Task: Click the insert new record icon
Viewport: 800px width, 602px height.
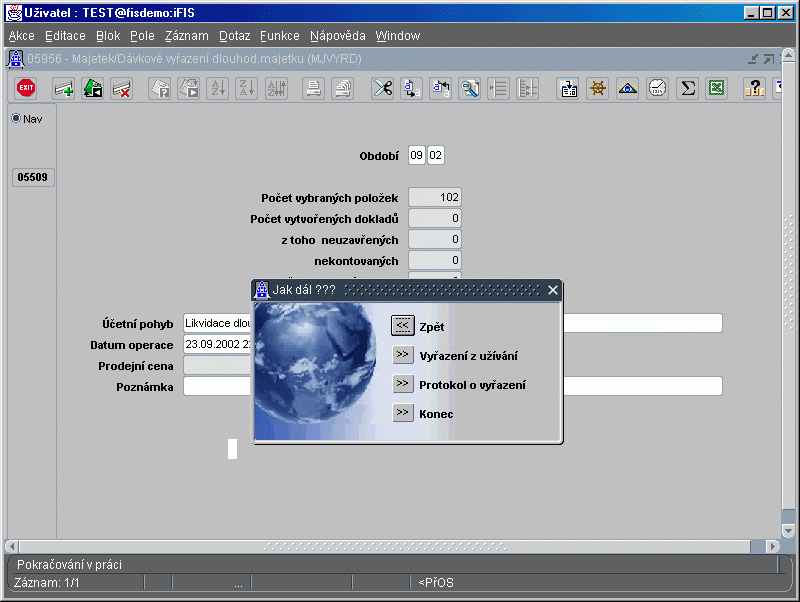Action: pyautogui.click(x=64, y=88)
